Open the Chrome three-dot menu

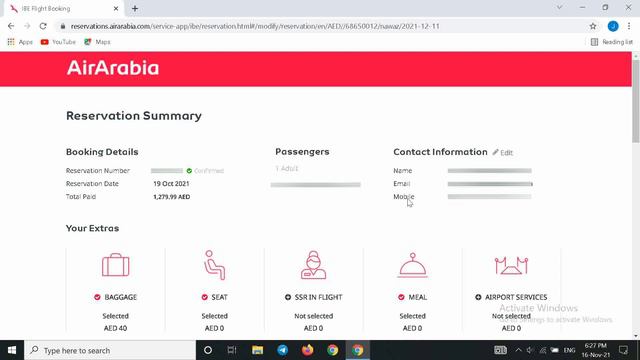[629, 26]
